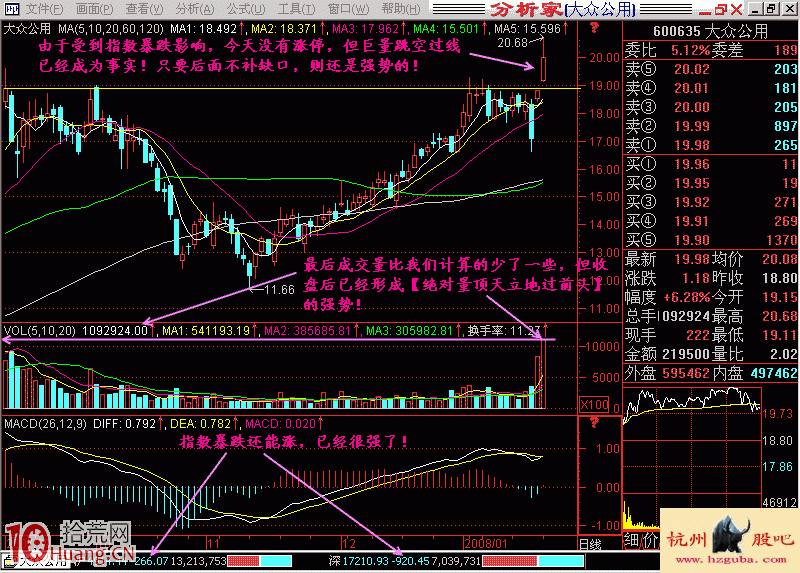This screenshot has height=573, width=800.
Task: Click the application icon in the title bar
Action: [11, 9]
